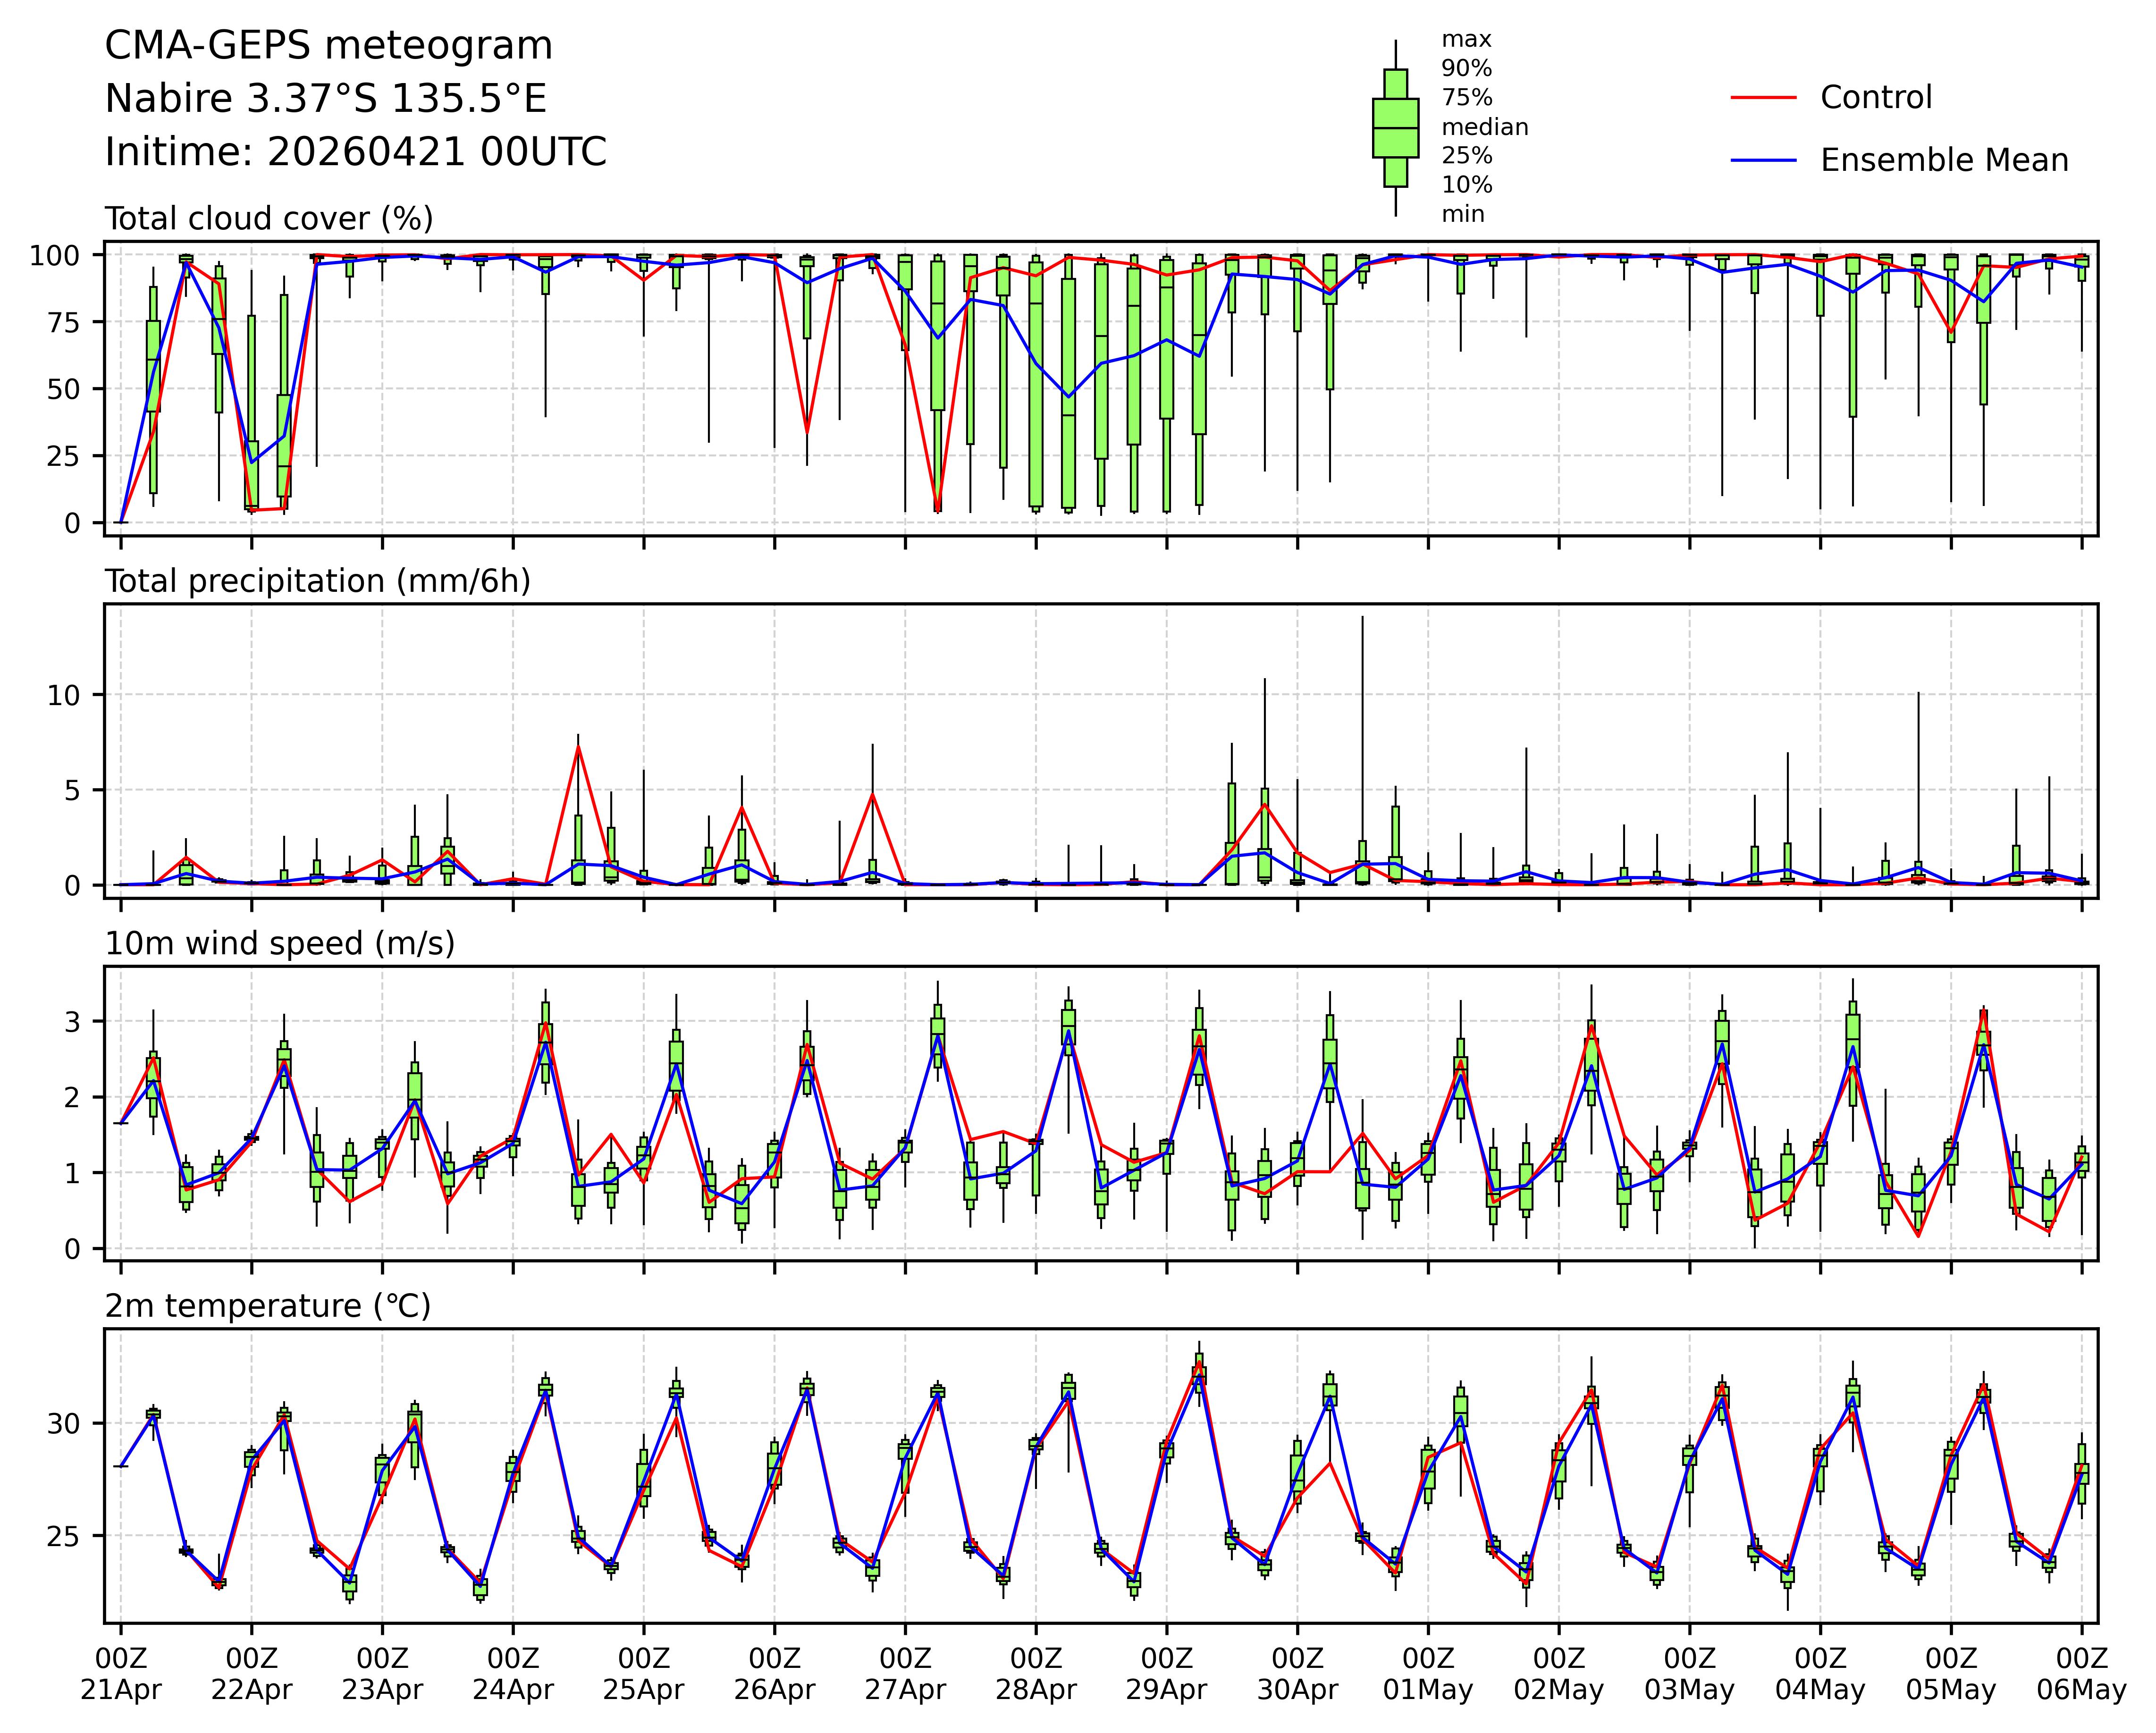Click the 'Ensemble Mean' legend text

[x=1944, y=161]
